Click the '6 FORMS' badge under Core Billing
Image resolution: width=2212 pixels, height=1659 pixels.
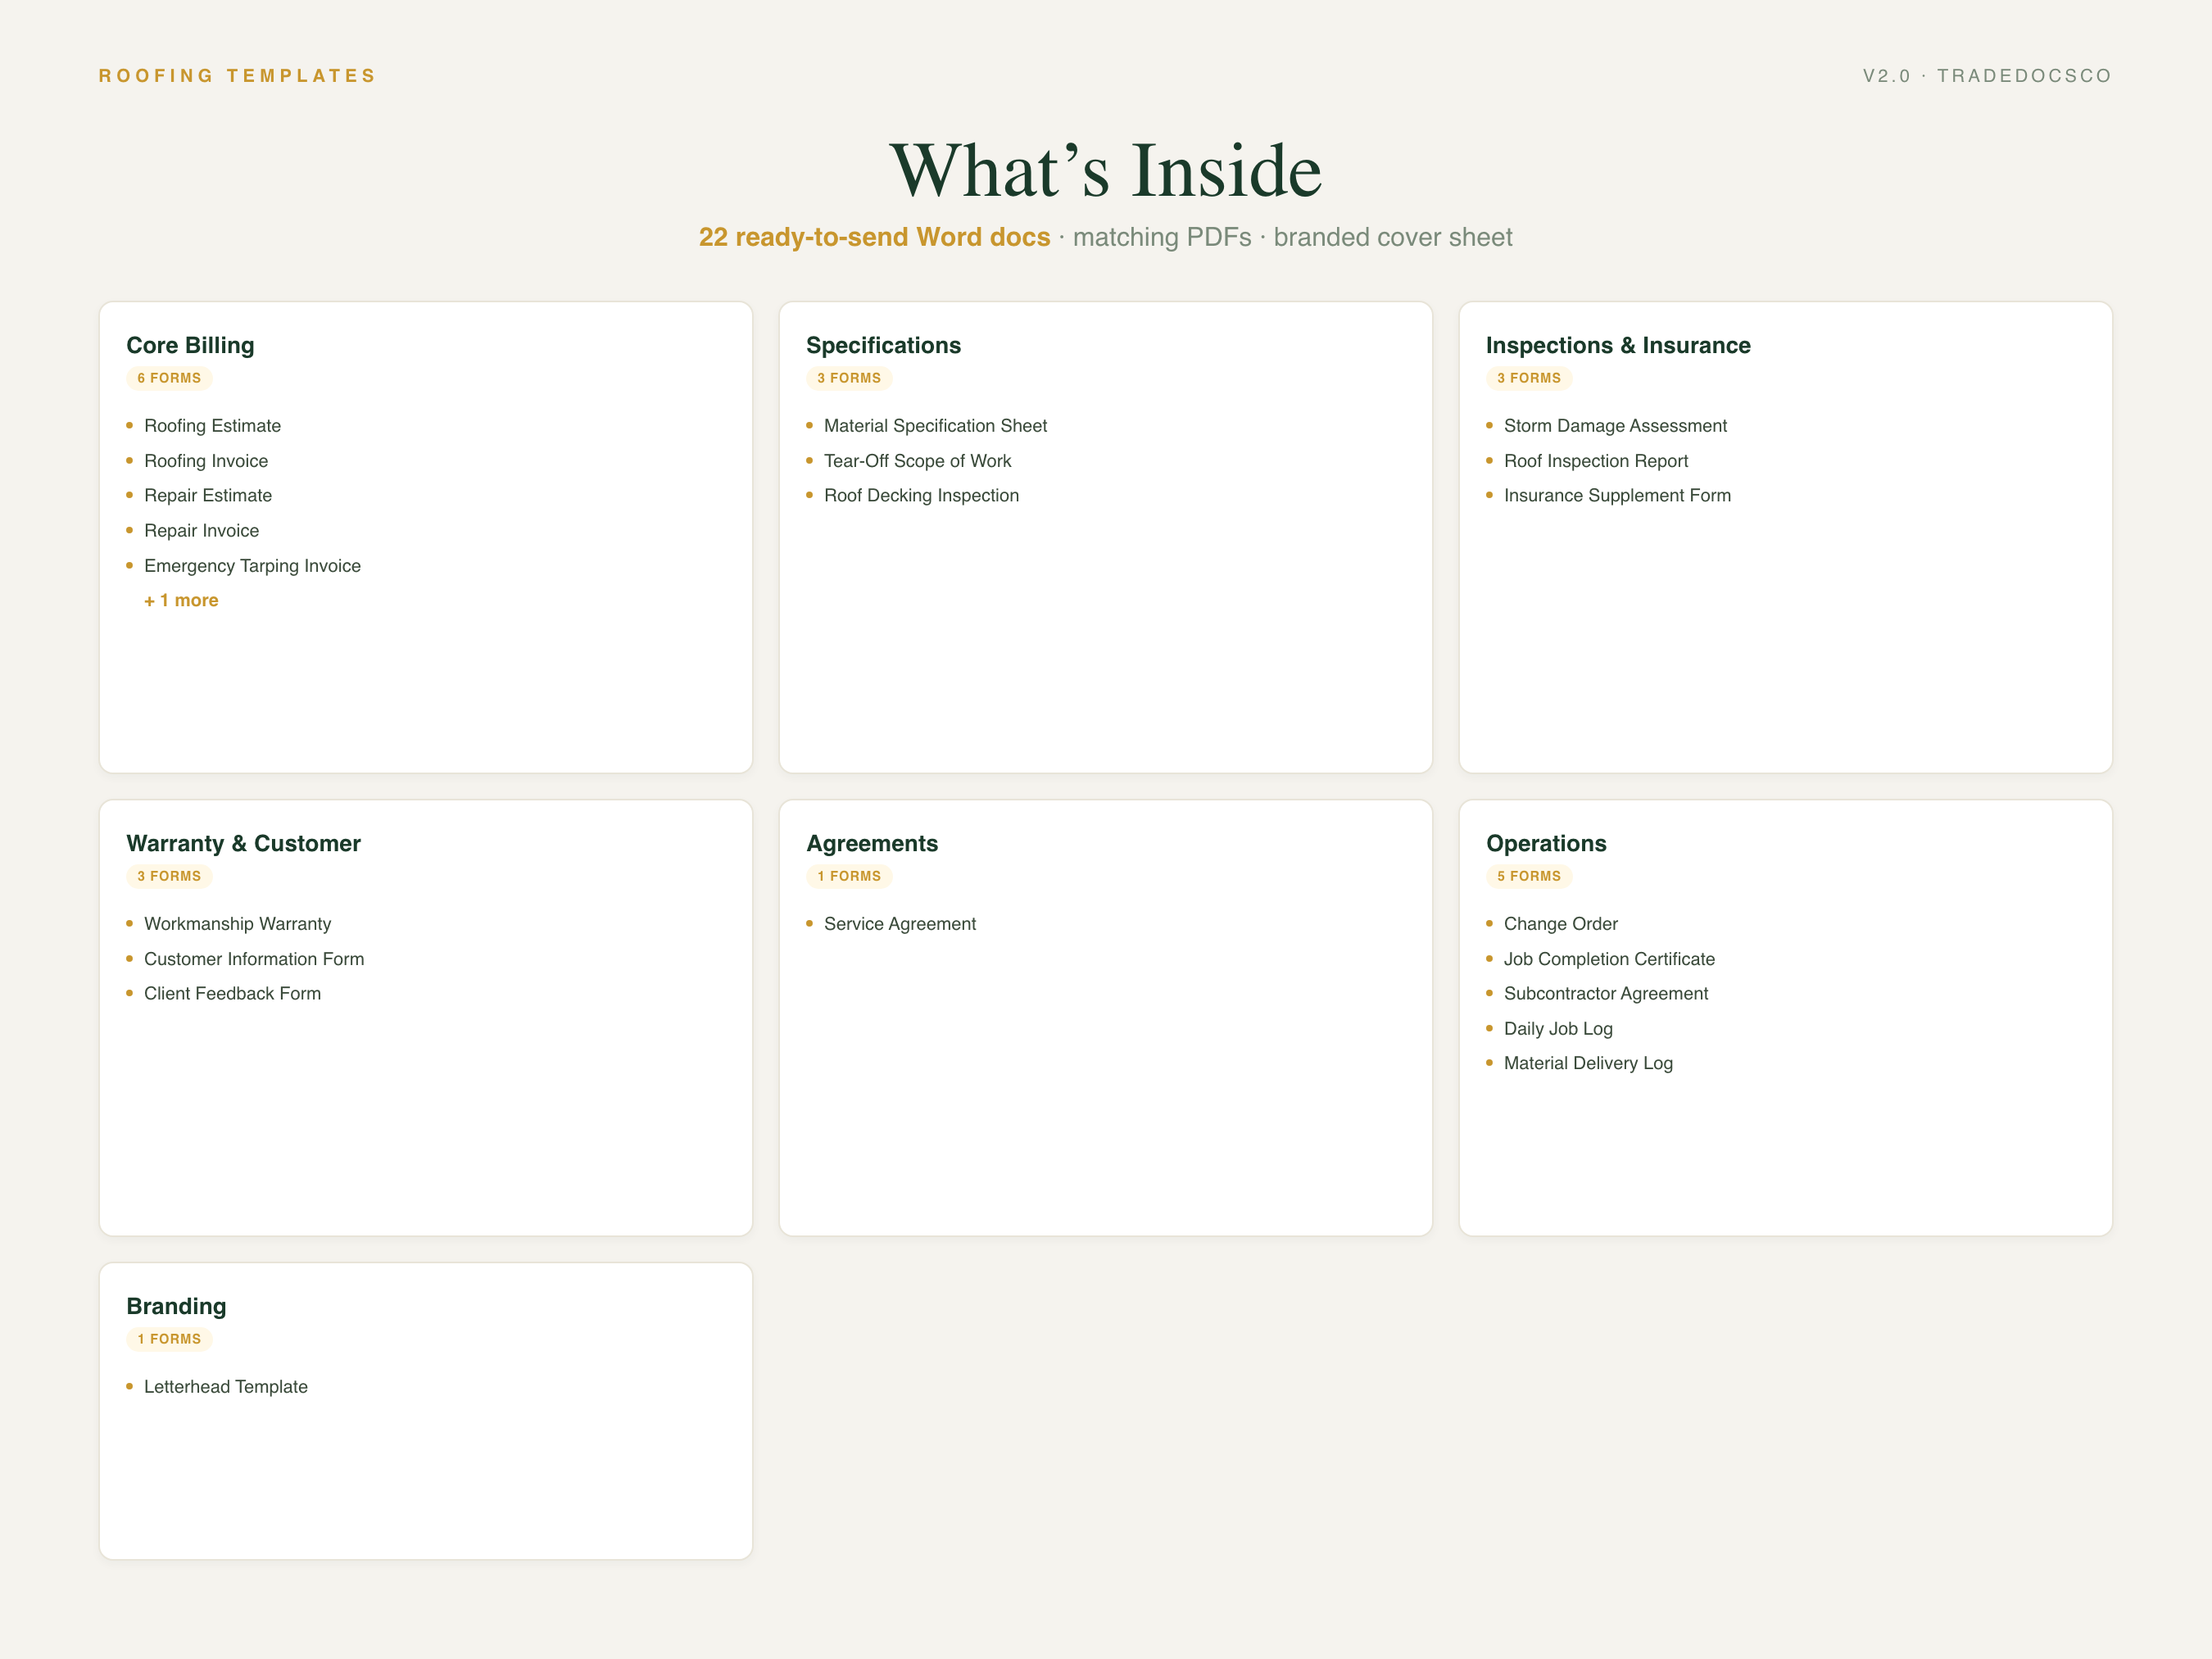click(169, 378)
